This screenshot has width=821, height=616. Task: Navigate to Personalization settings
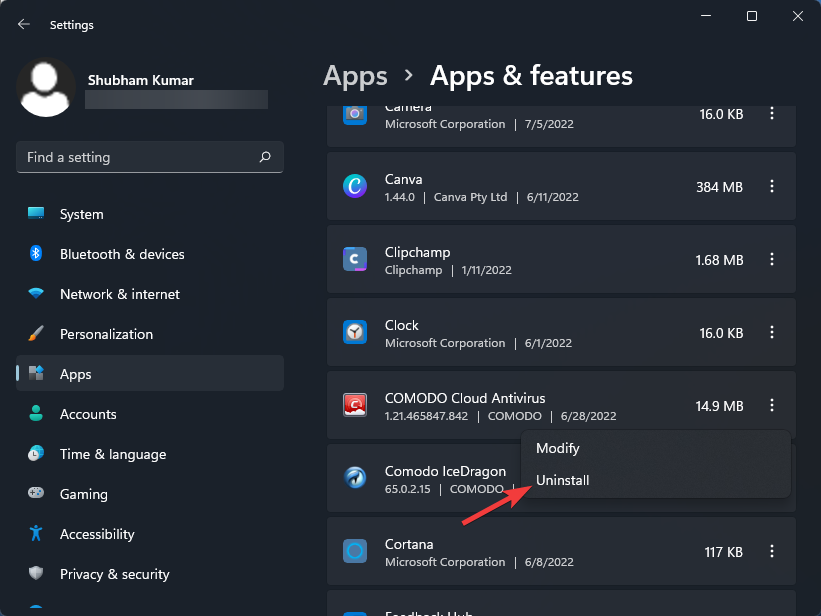click(x=106, y=334)
